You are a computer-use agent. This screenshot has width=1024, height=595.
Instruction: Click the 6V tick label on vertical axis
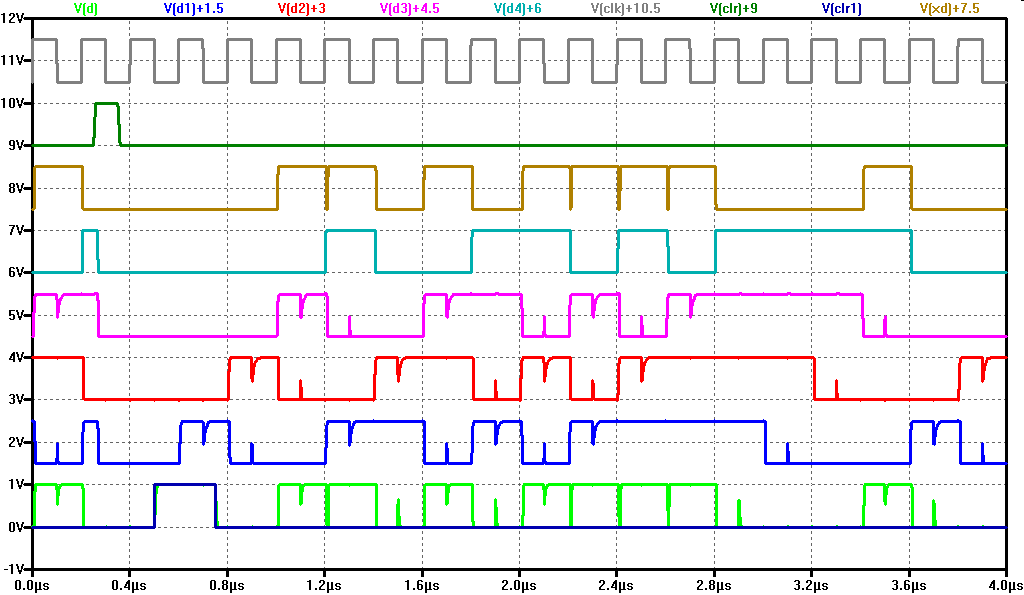17,272
